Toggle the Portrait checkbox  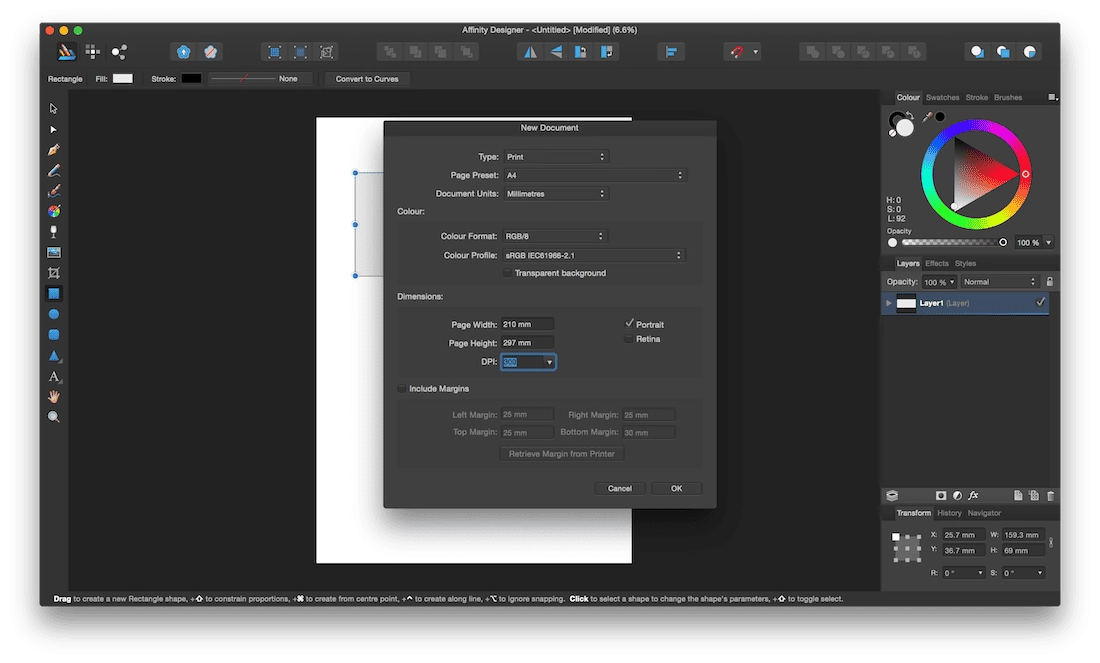[629, 324]
